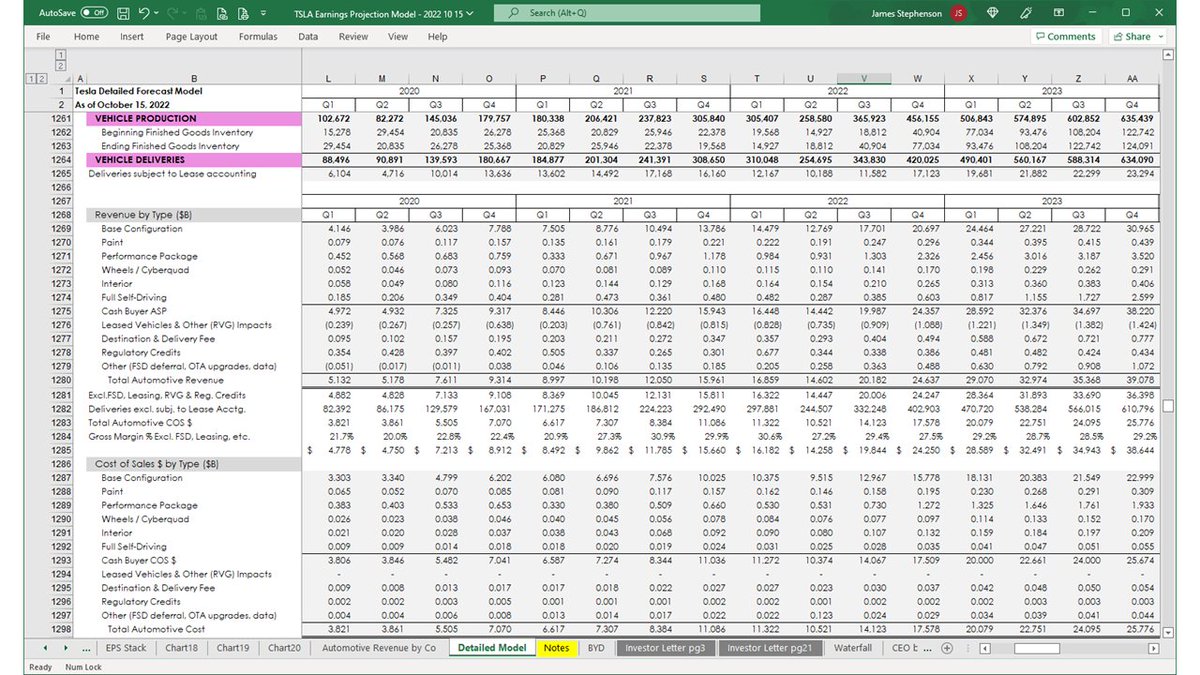
Task: Switch to the BYD sheet tab
Action: point(596,648)
